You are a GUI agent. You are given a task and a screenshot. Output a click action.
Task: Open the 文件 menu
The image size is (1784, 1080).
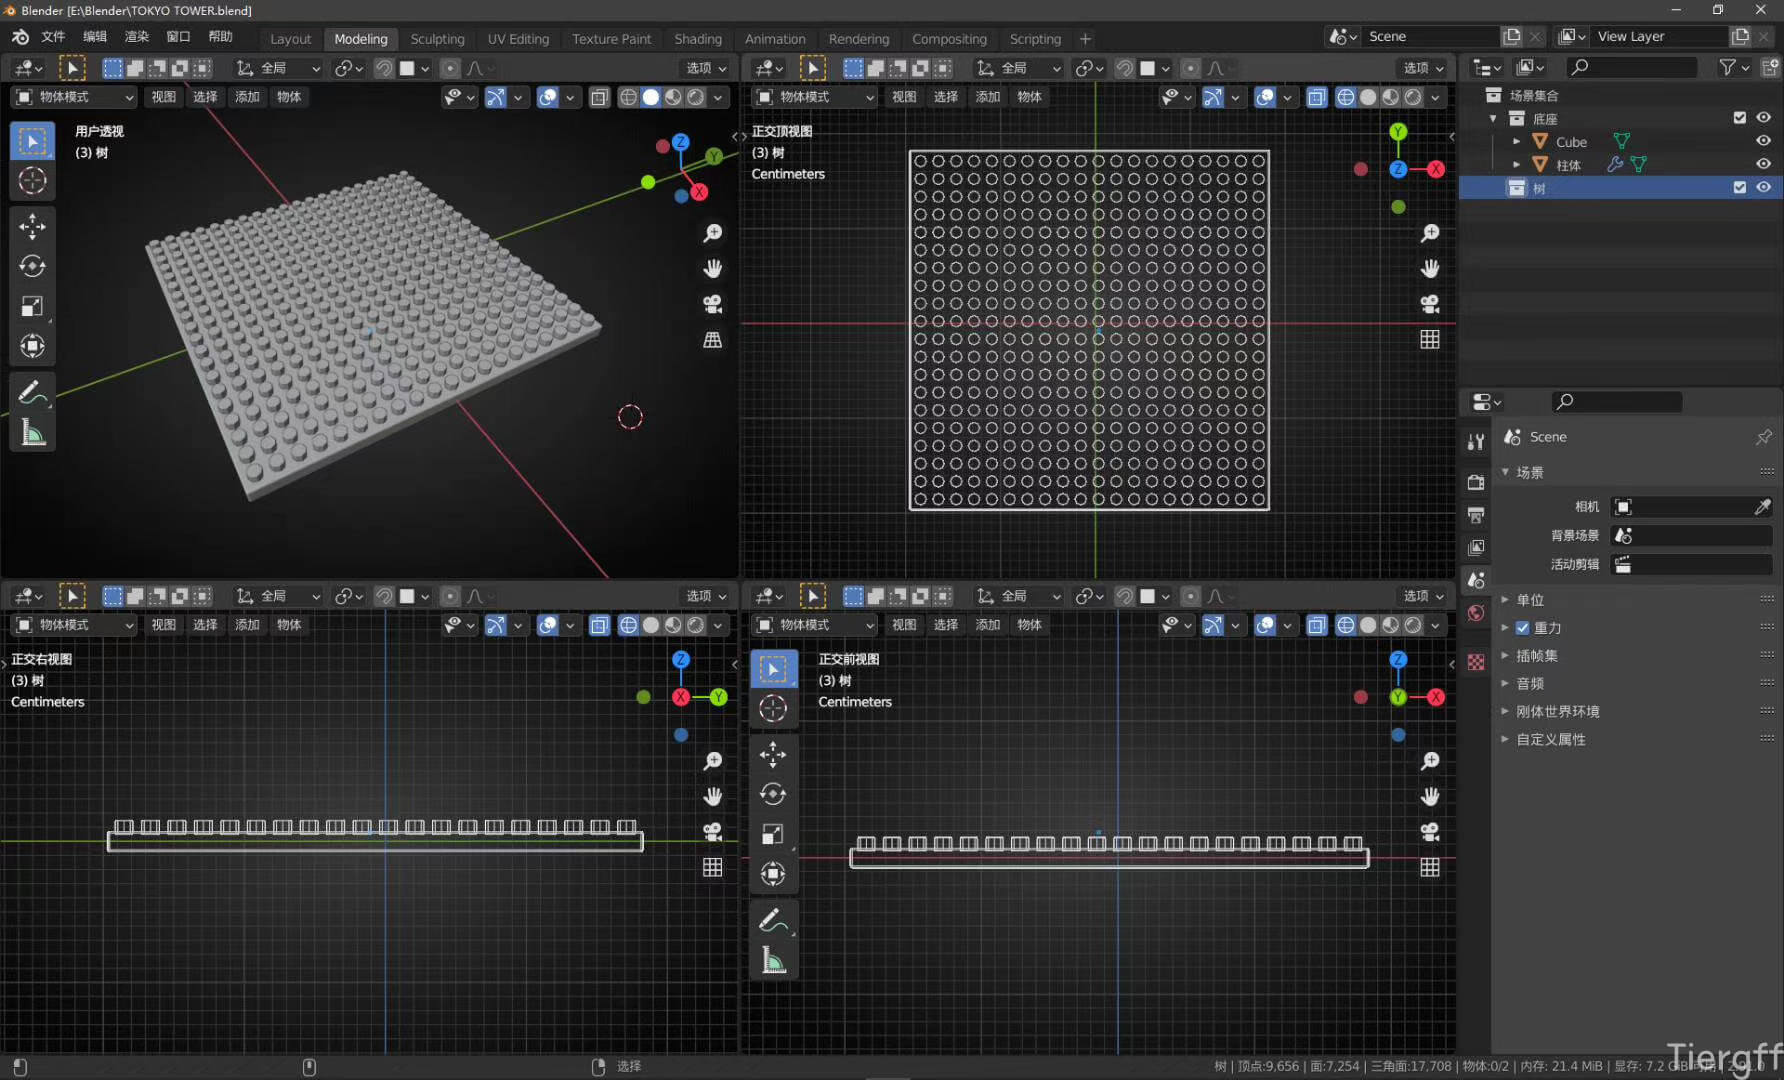click(x=53, y=37)
